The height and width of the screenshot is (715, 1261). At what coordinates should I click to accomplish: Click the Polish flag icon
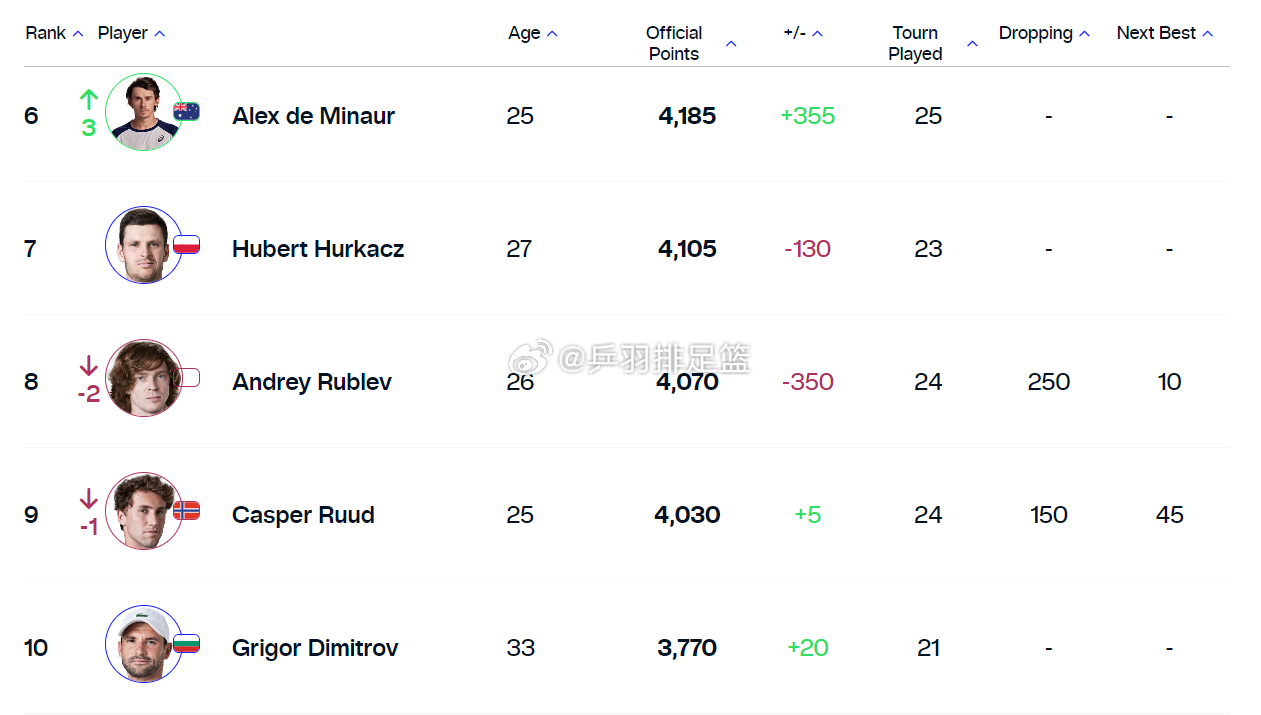187,244
